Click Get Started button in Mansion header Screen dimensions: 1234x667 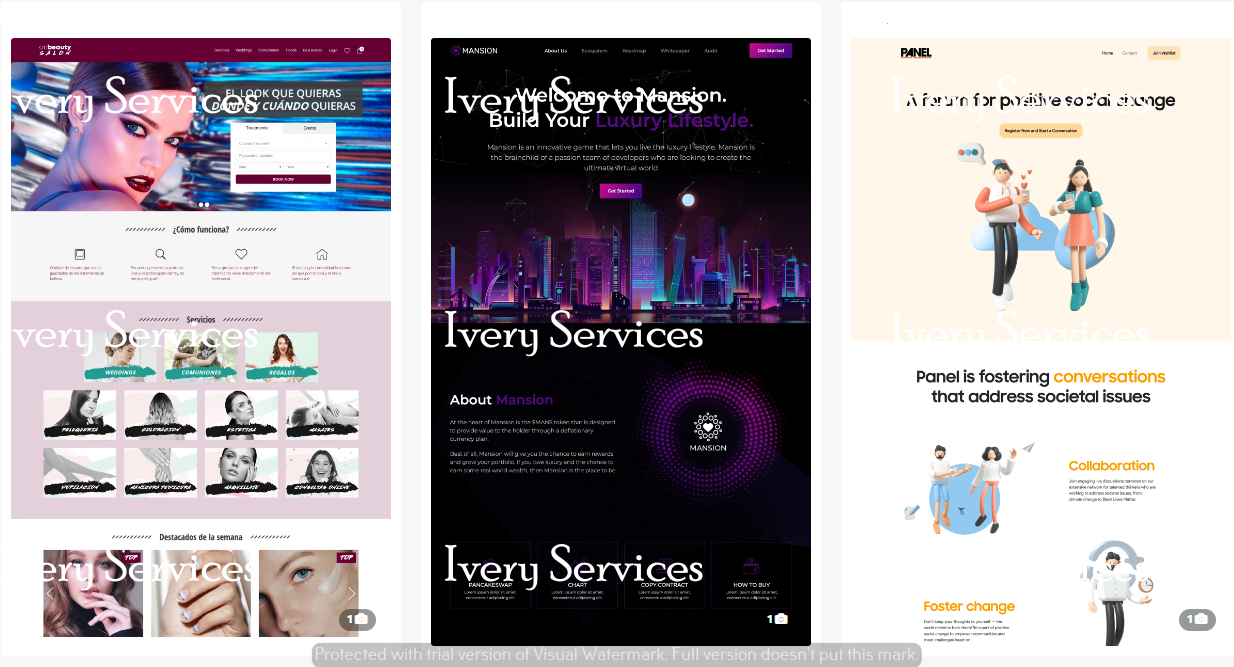pyautogui.click(x=770, y=50)
